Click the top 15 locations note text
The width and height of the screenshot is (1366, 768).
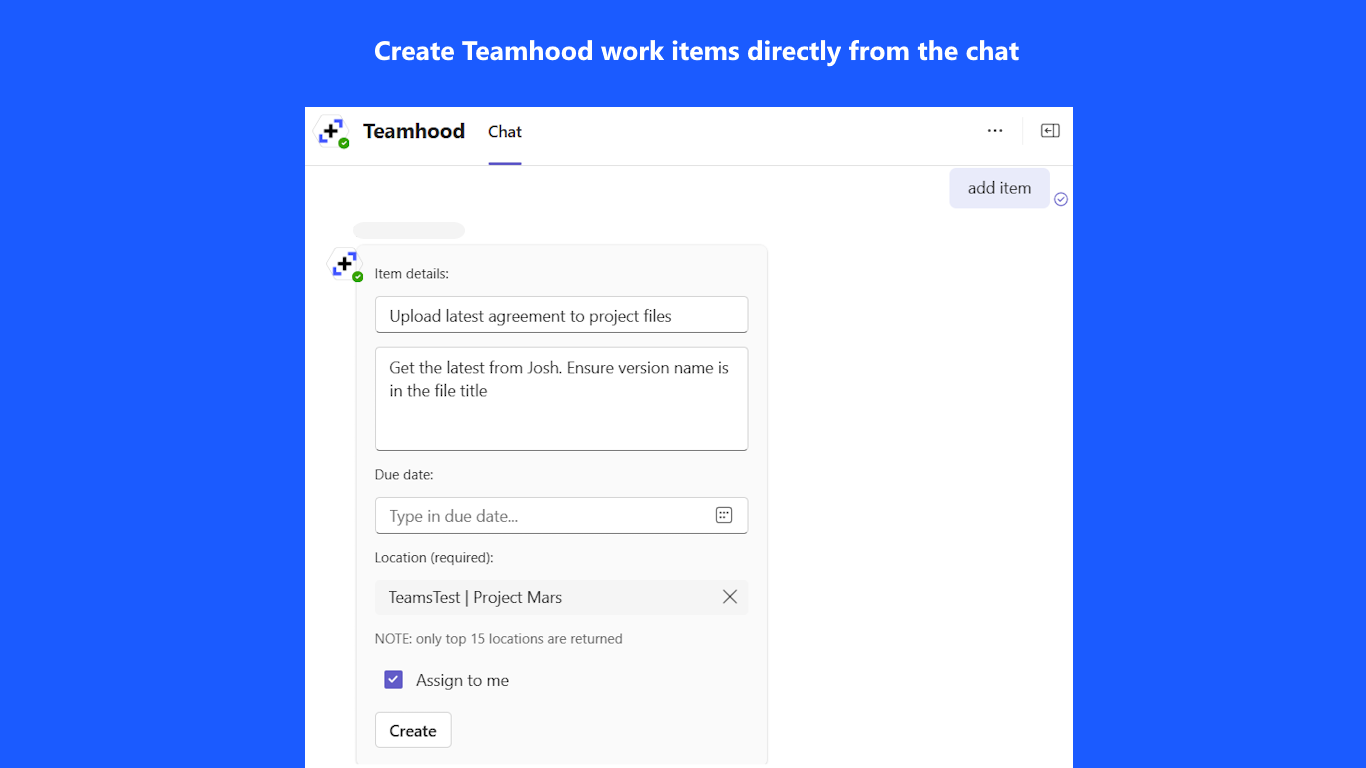(498, 638)
